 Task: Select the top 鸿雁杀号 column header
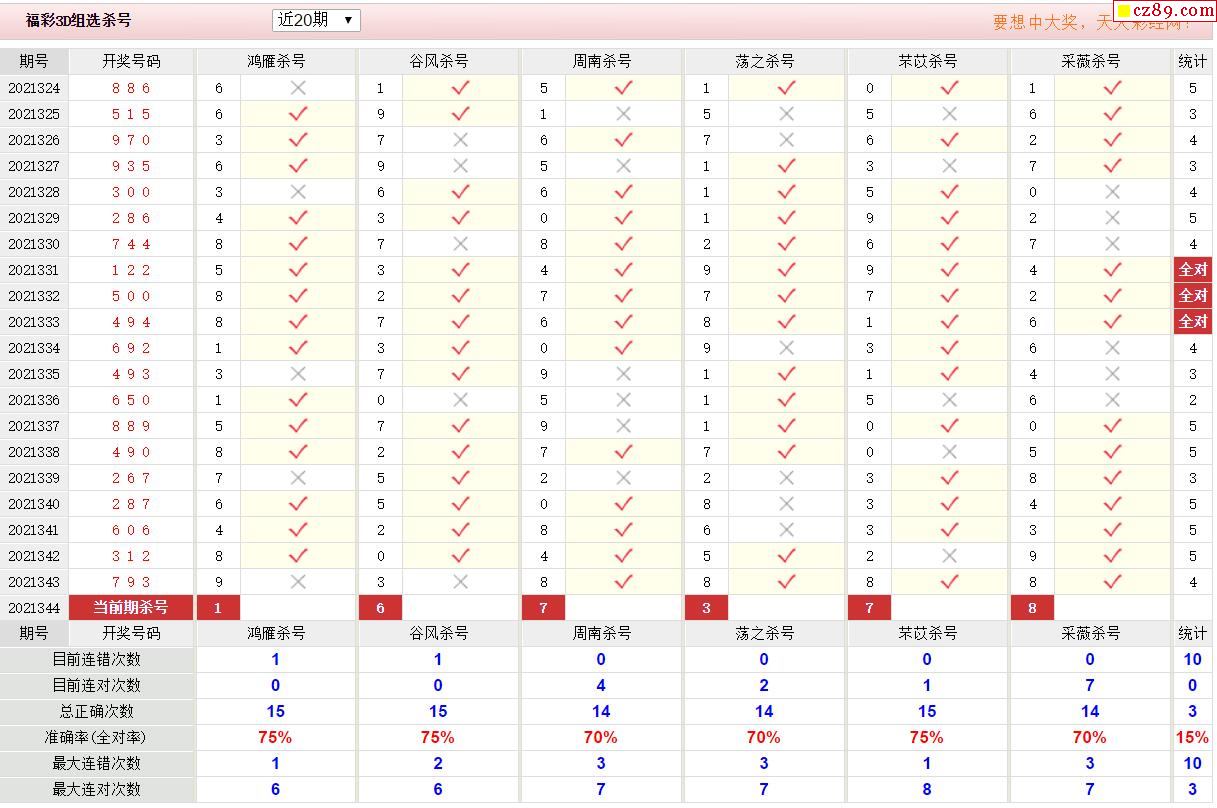pos(276,61)
